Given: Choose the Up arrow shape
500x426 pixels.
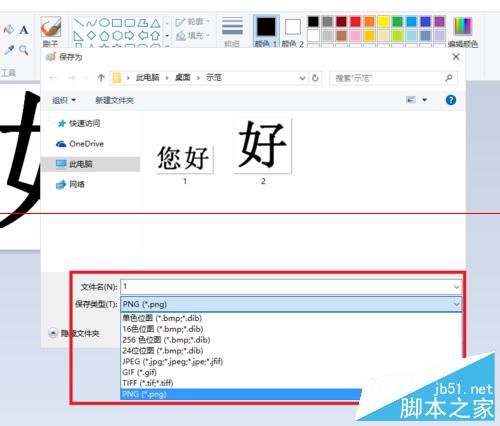Looking at the screenshot, I should coord(155,35).
